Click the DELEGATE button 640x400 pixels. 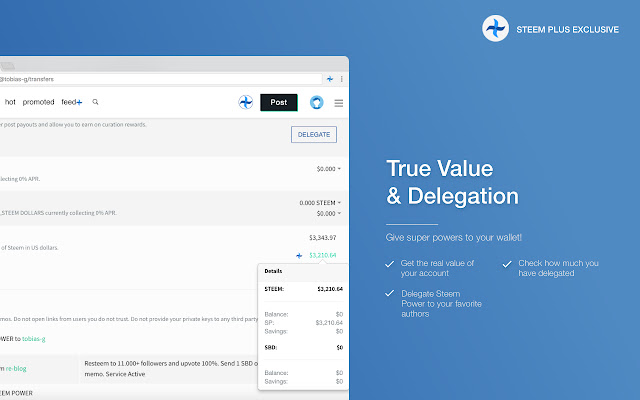[314, 134]
